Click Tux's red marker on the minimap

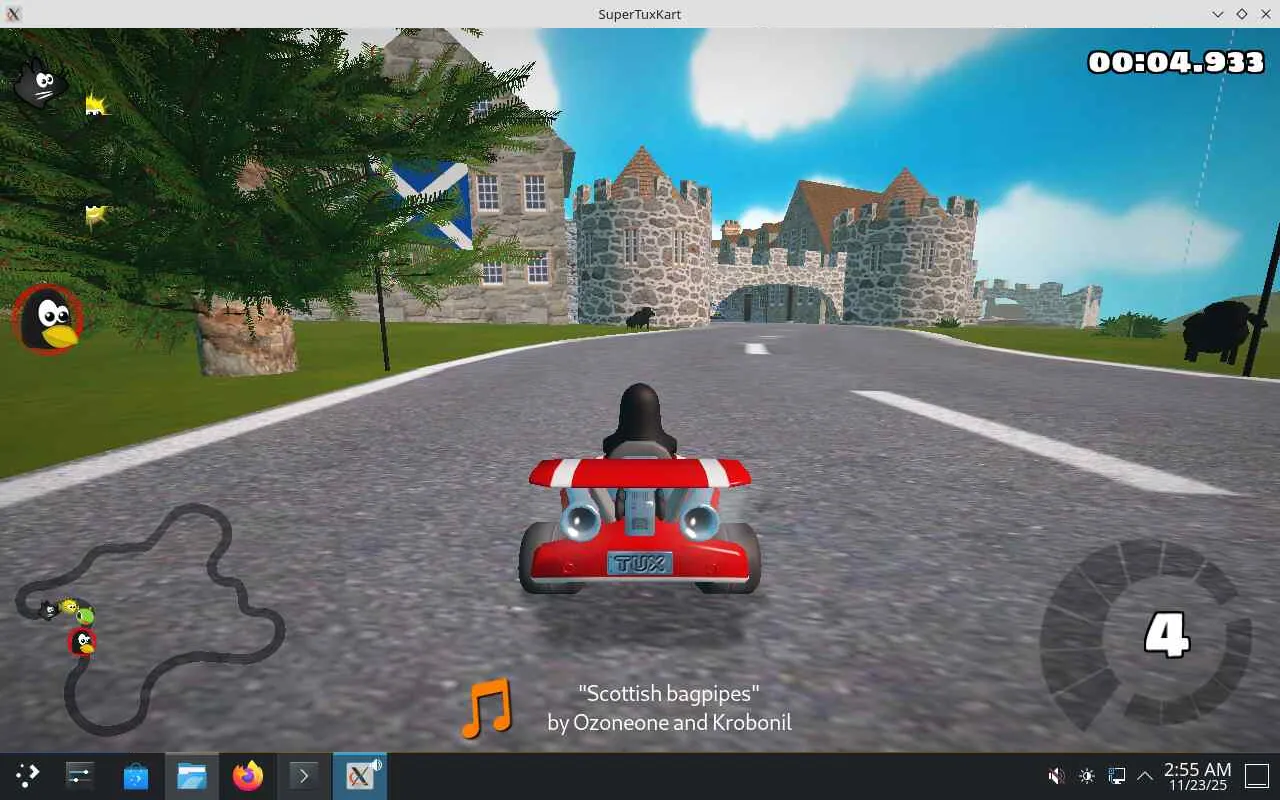(x=82, y=642)
